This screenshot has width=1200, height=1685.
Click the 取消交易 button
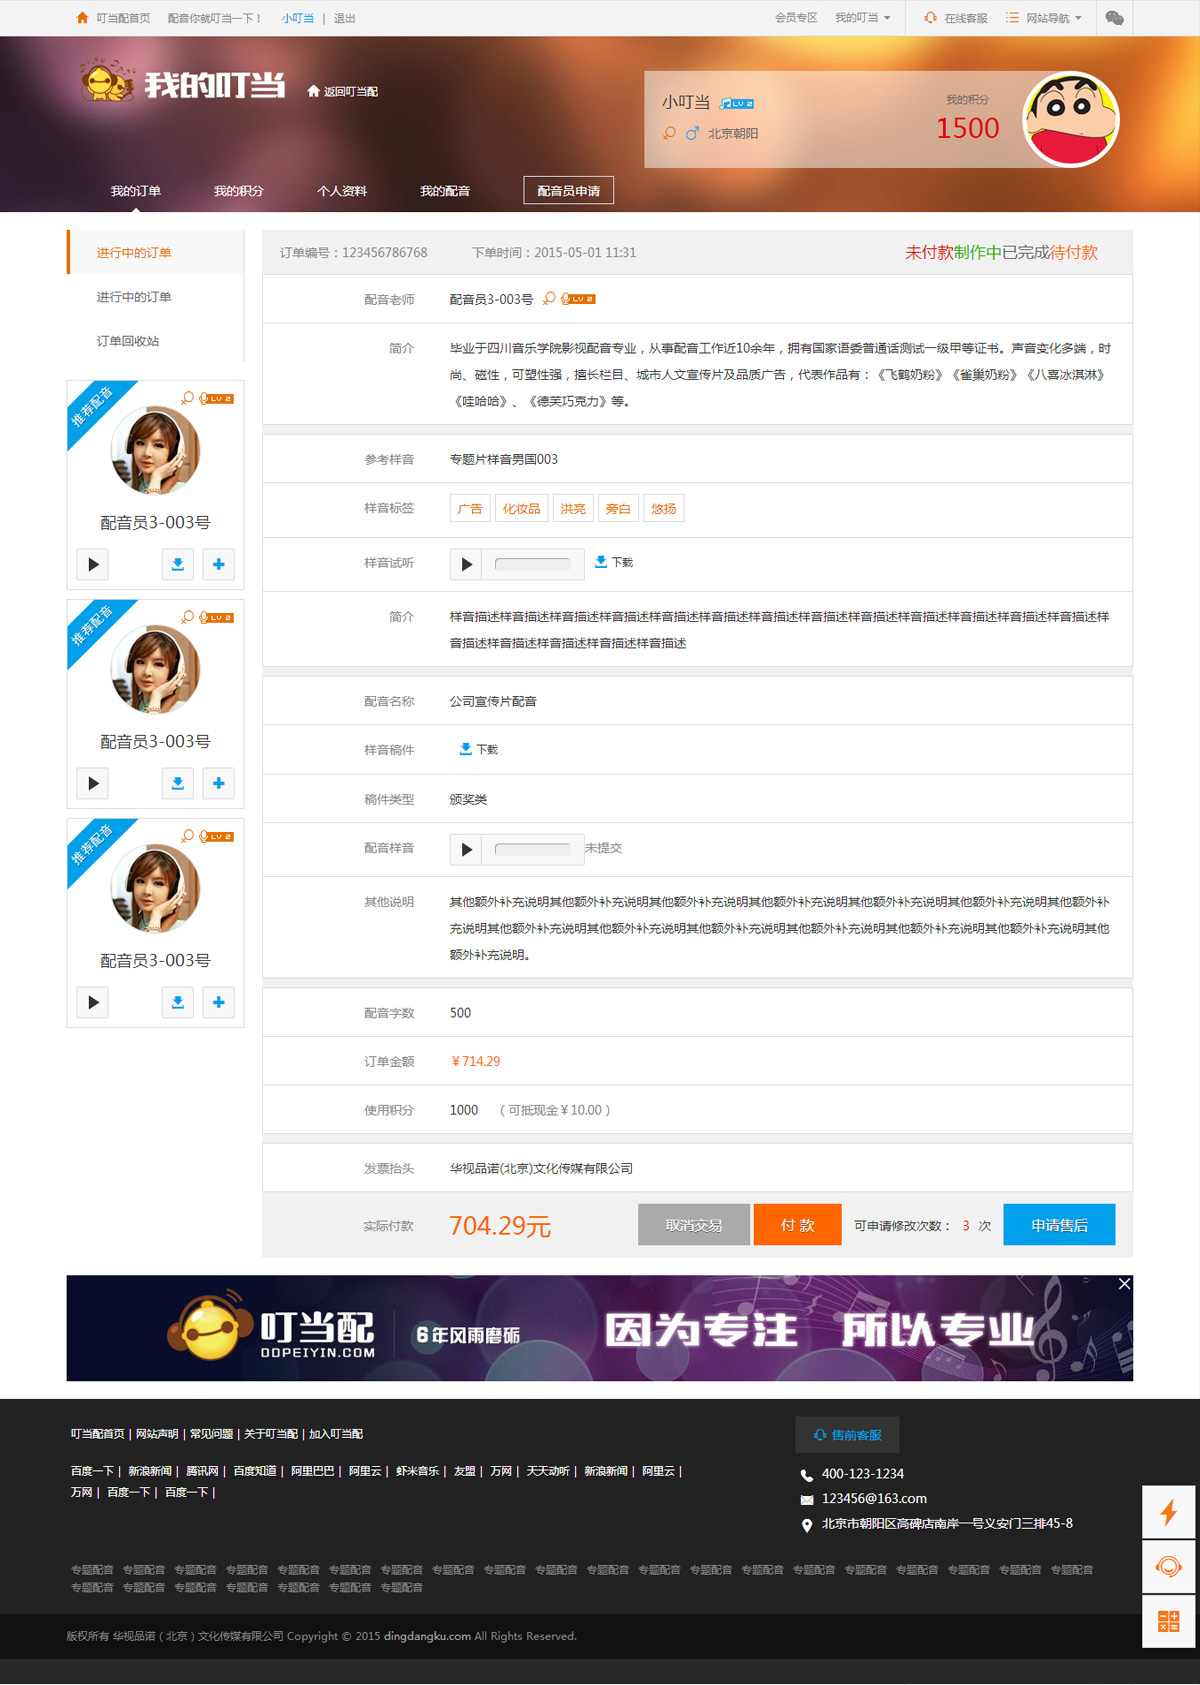(x=694, y=1225)
